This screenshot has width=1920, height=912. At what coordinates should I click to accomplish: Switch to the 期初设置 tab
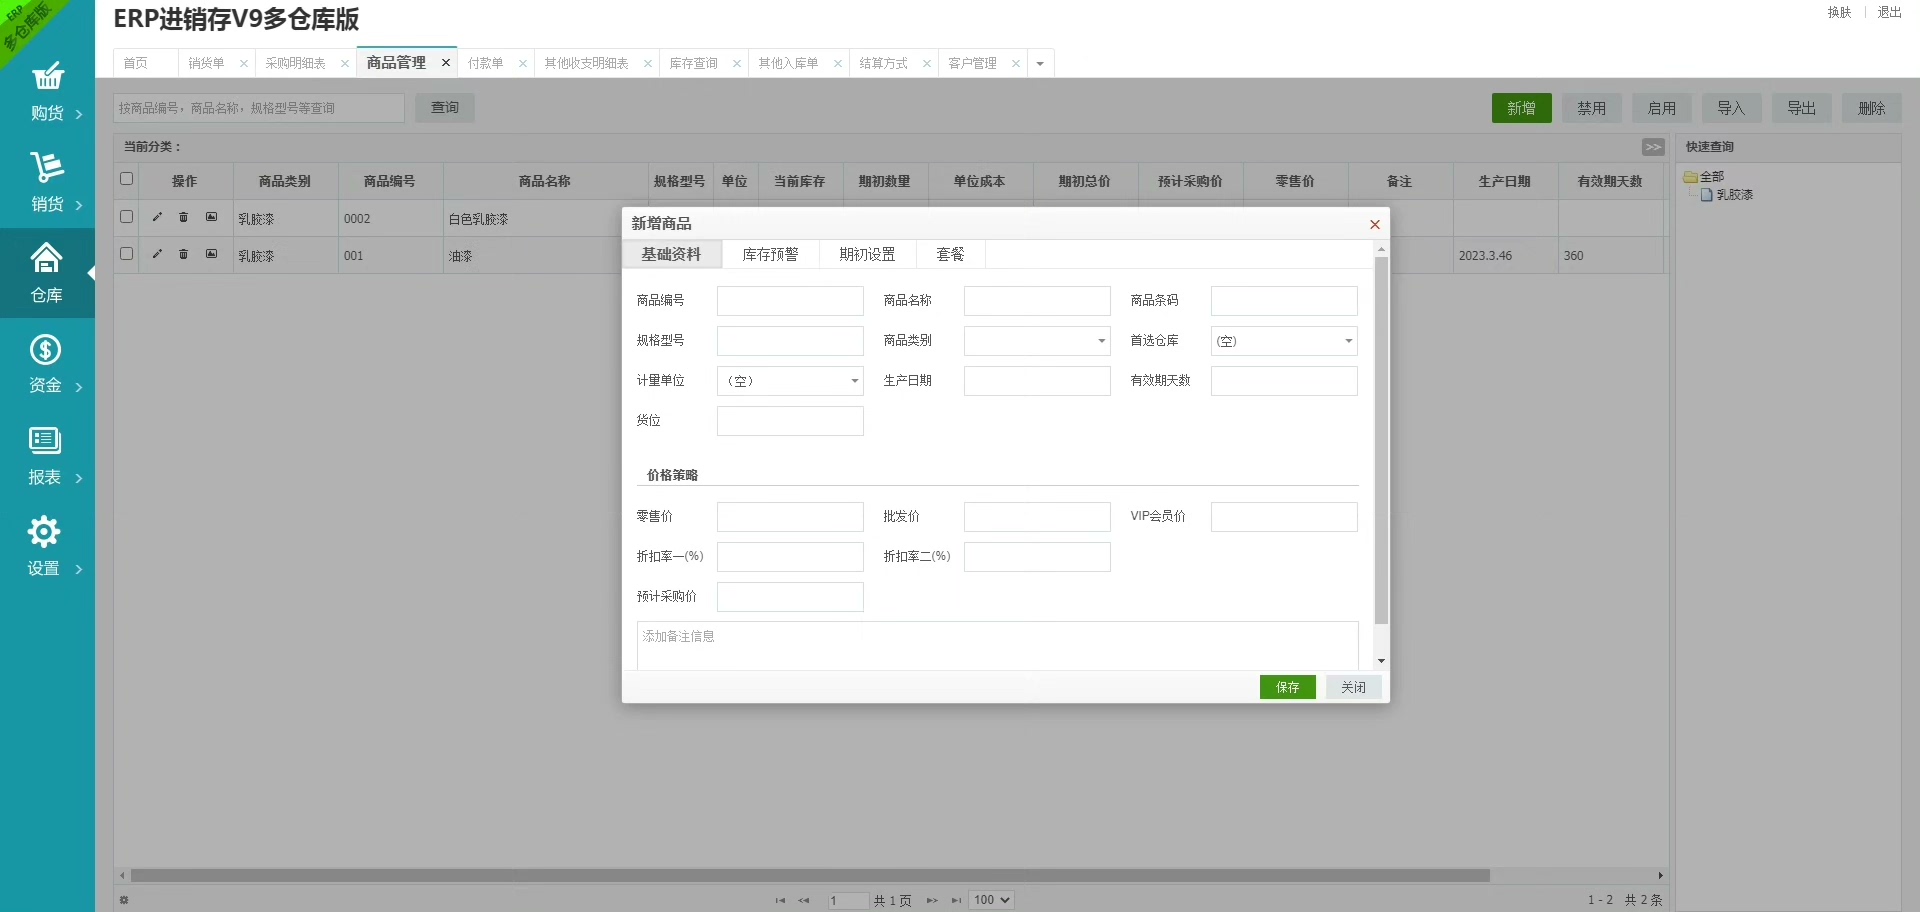[867, 255]
